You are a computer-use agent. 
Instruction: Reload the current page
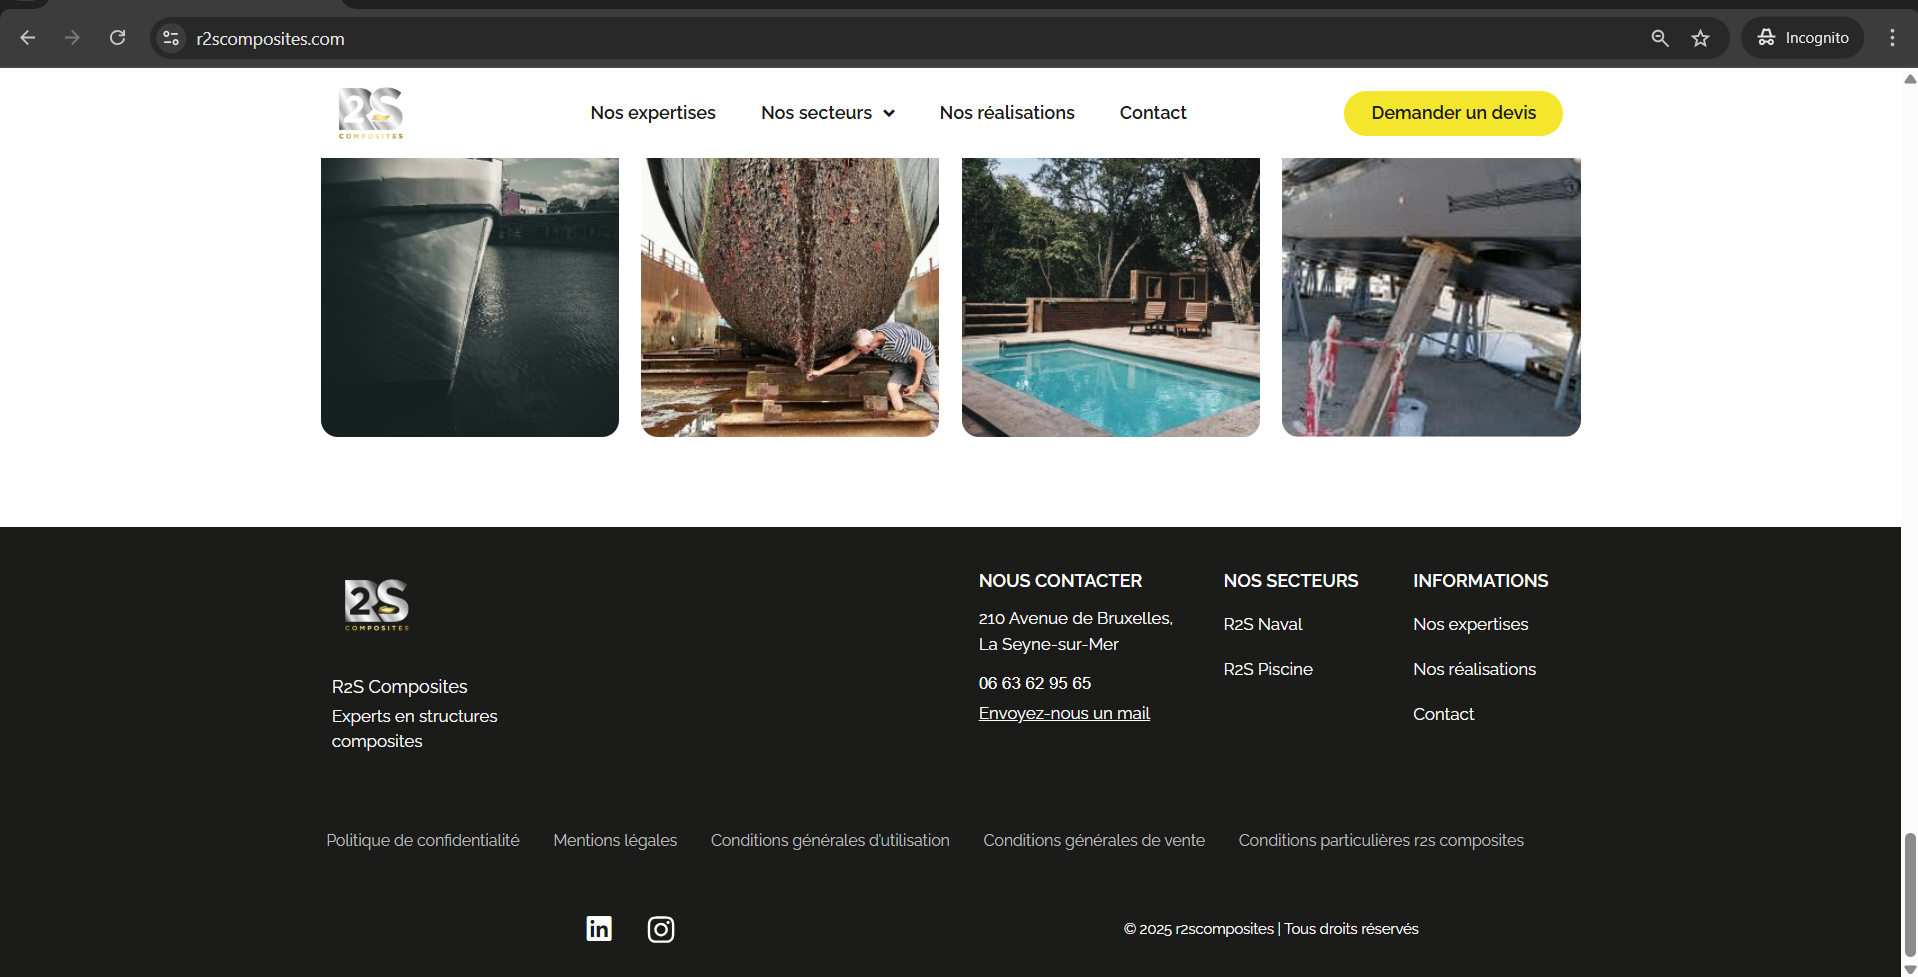click(117, 38)
